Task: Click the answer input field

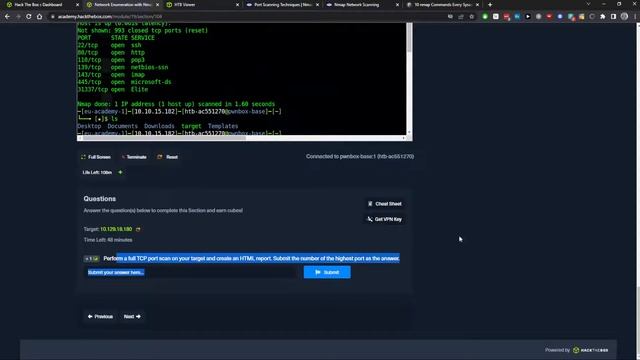Action: click(x=191, y=272)
